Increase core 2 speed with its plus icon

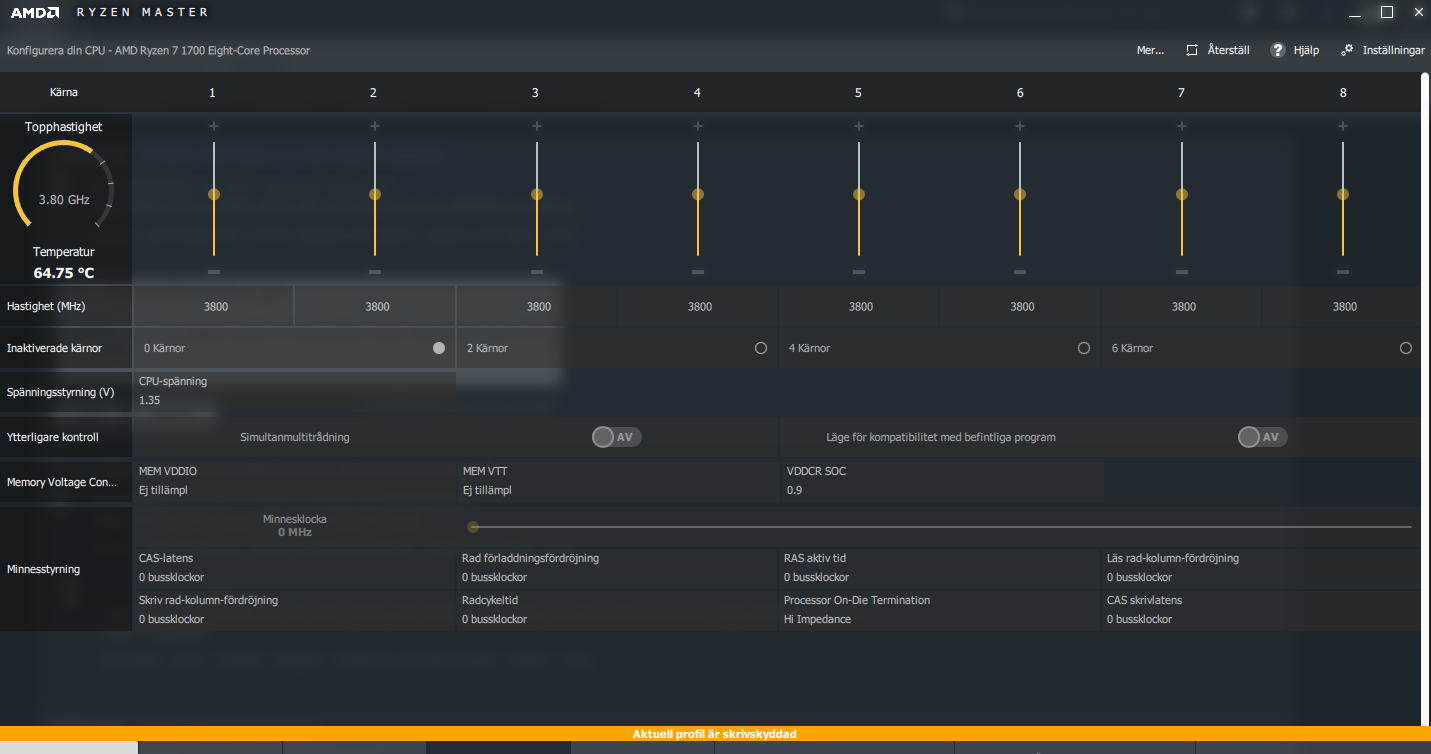(375, 126)
